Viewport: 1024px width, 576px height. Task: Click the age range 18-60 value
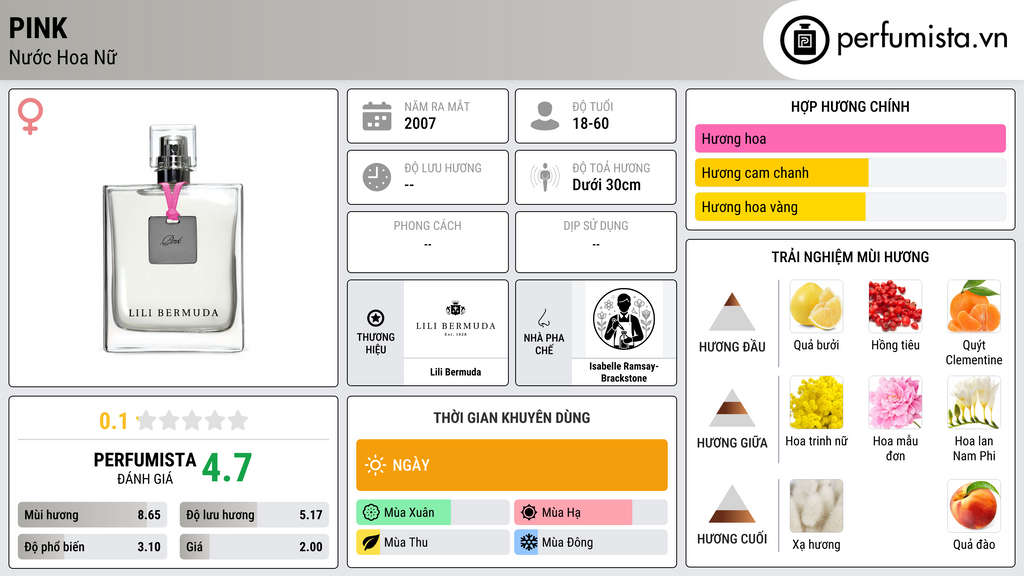(x=590, y=123)
